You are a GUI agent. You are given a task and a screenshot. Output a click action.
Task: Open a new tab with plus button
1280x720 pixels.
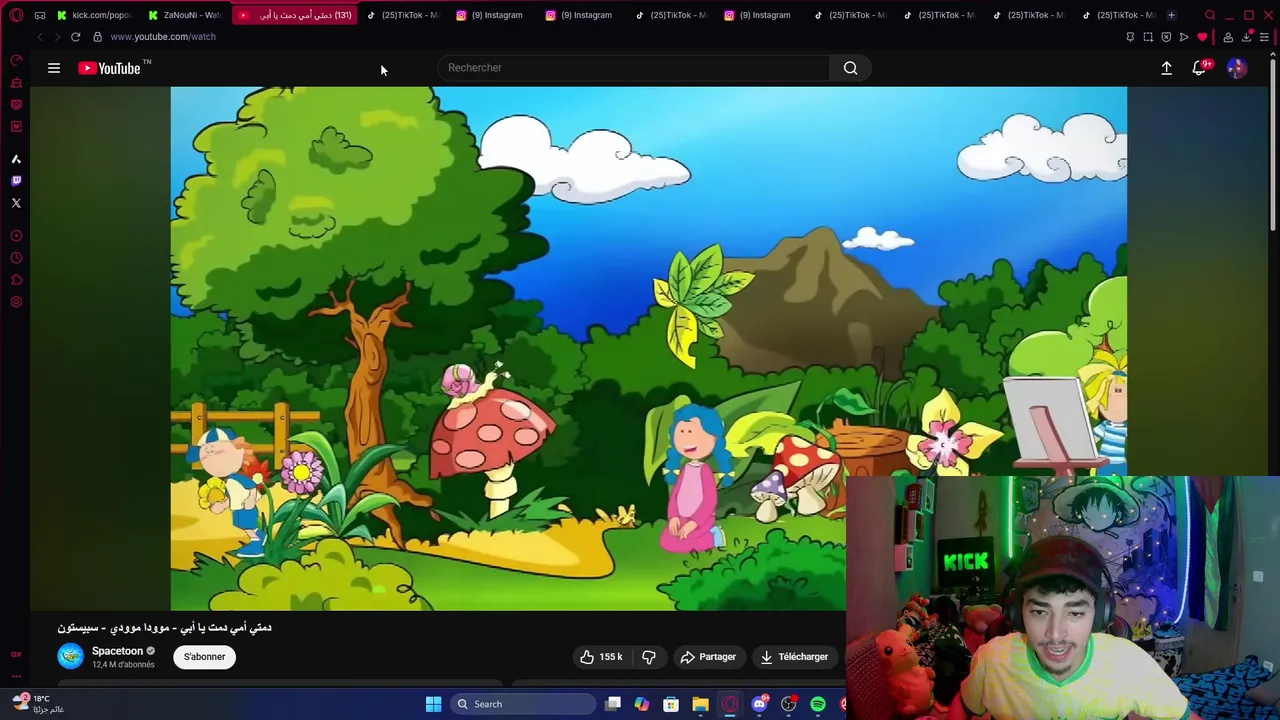[x=1171, y=15]
